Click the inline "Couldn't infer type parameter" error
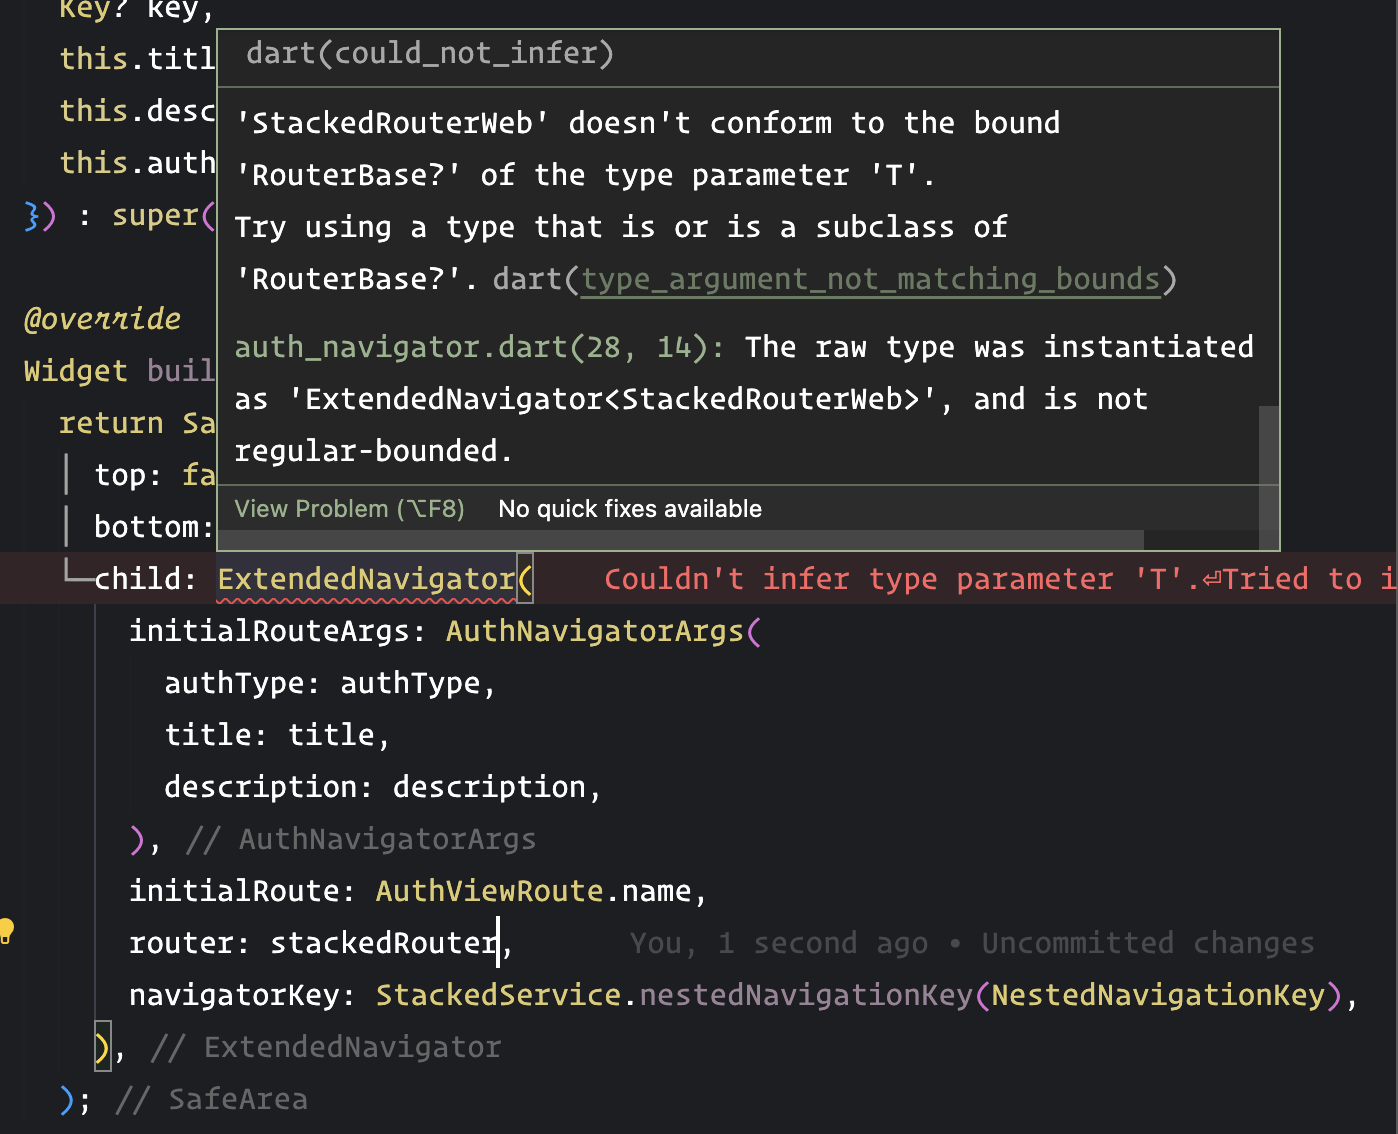Image resolution: width=1398 pixels, height=1134 pixels. (1000, 579)
